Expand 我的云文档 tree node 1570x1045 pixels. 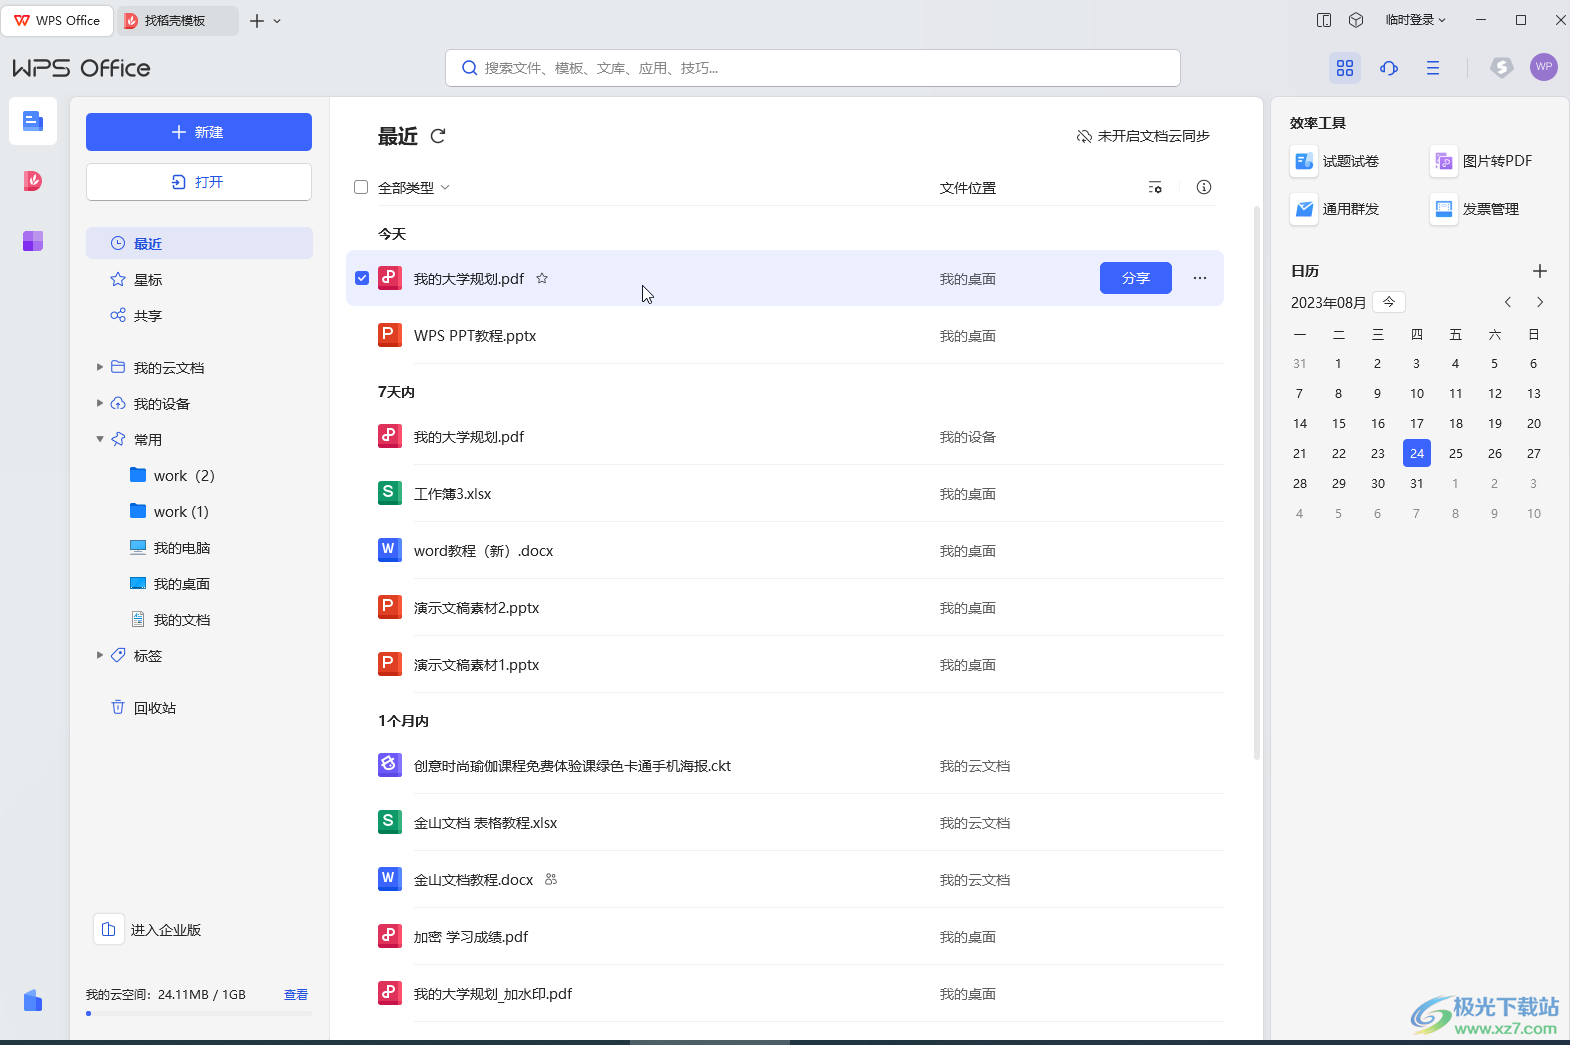(x=100, y=367)
